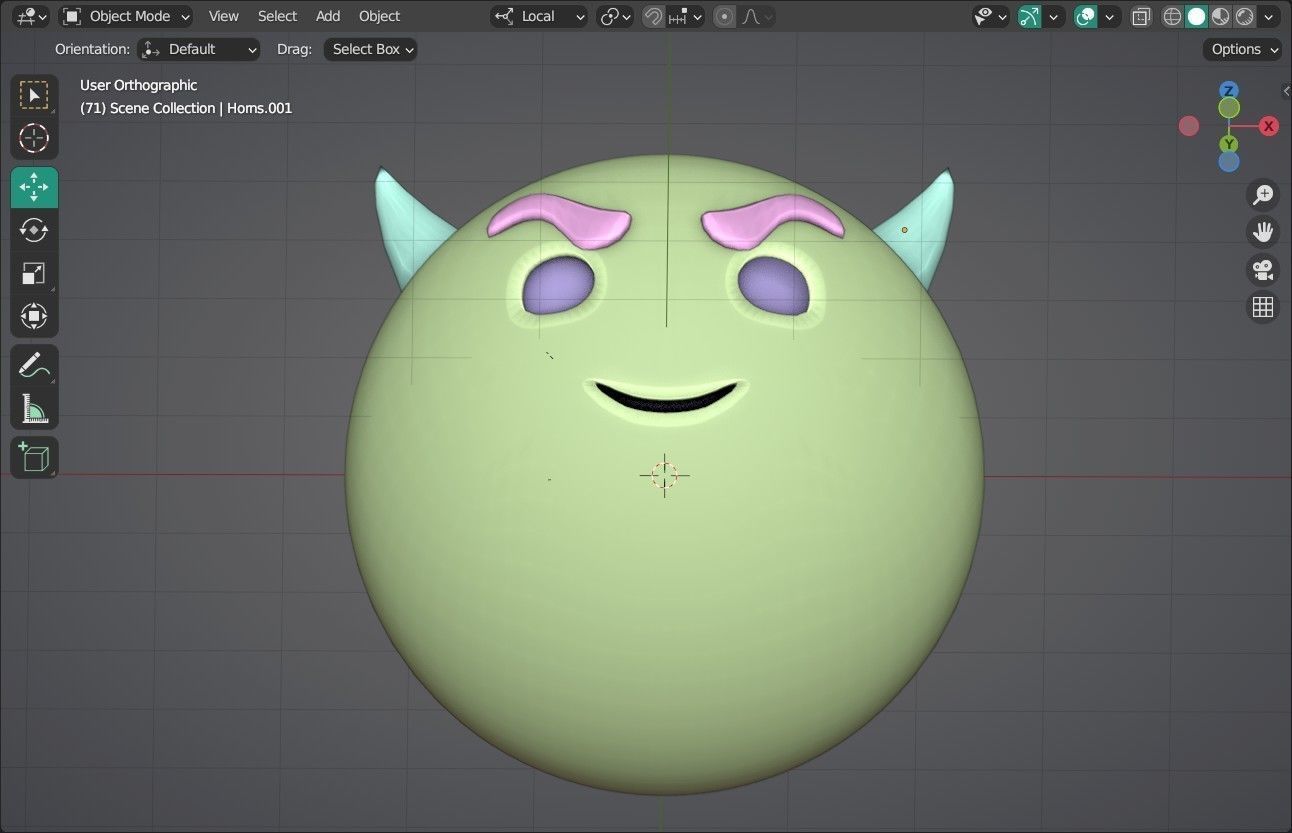
Task: Toggle snapping with the magnet icon
Action: pyautogui.click(x=653, y=16)
